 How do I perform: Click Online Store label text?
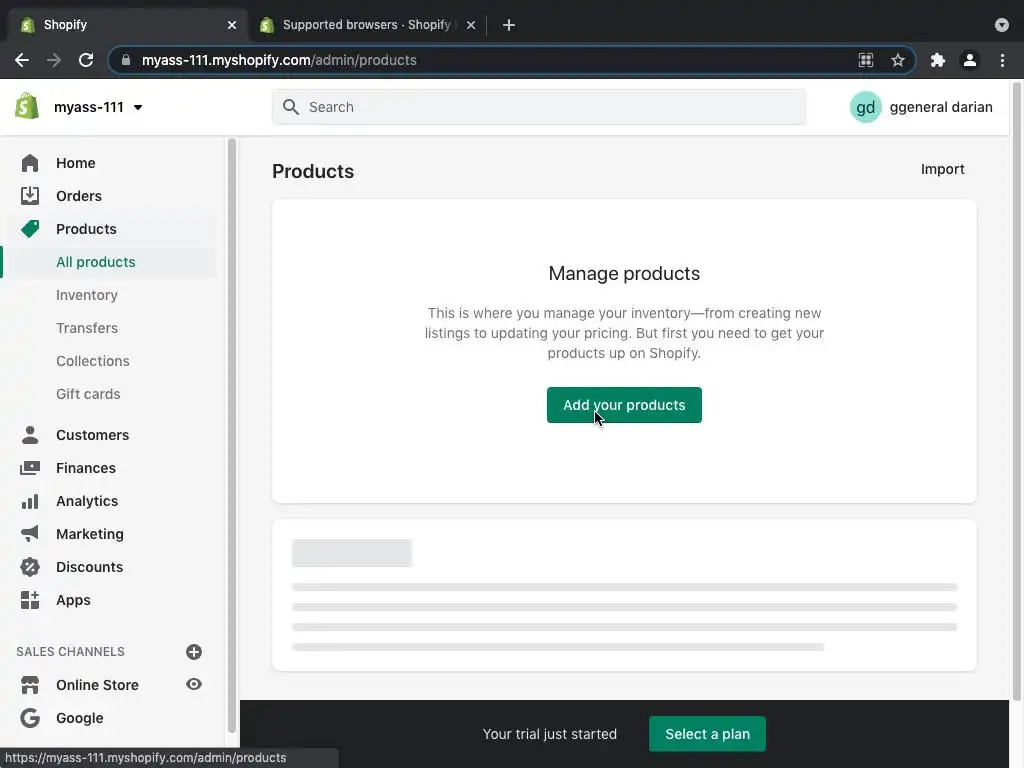(97, 684)
